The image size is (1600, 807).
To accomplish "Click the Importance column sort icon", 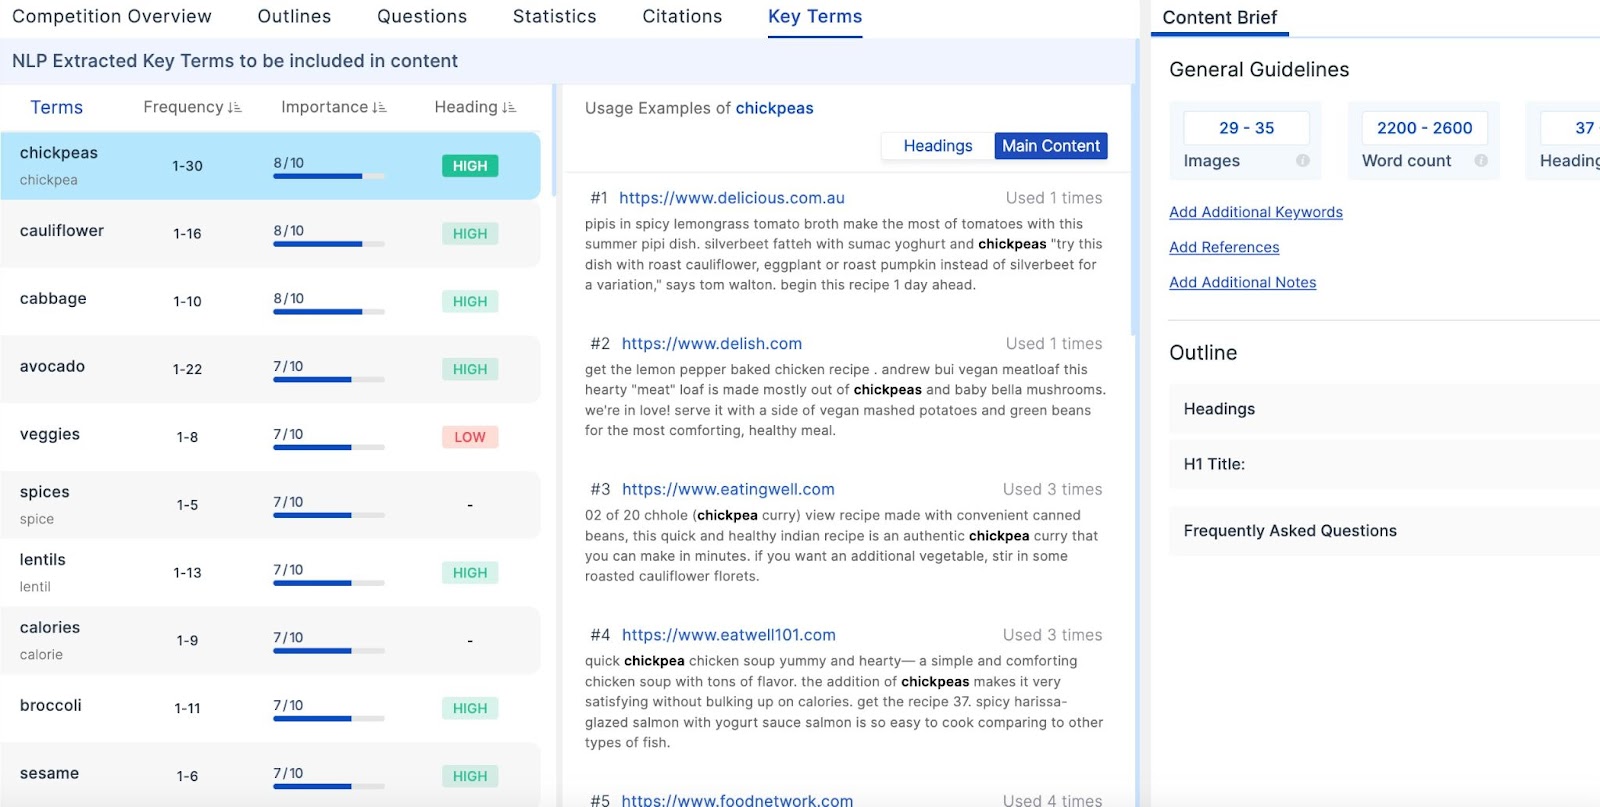I will (x=379, y=108).
